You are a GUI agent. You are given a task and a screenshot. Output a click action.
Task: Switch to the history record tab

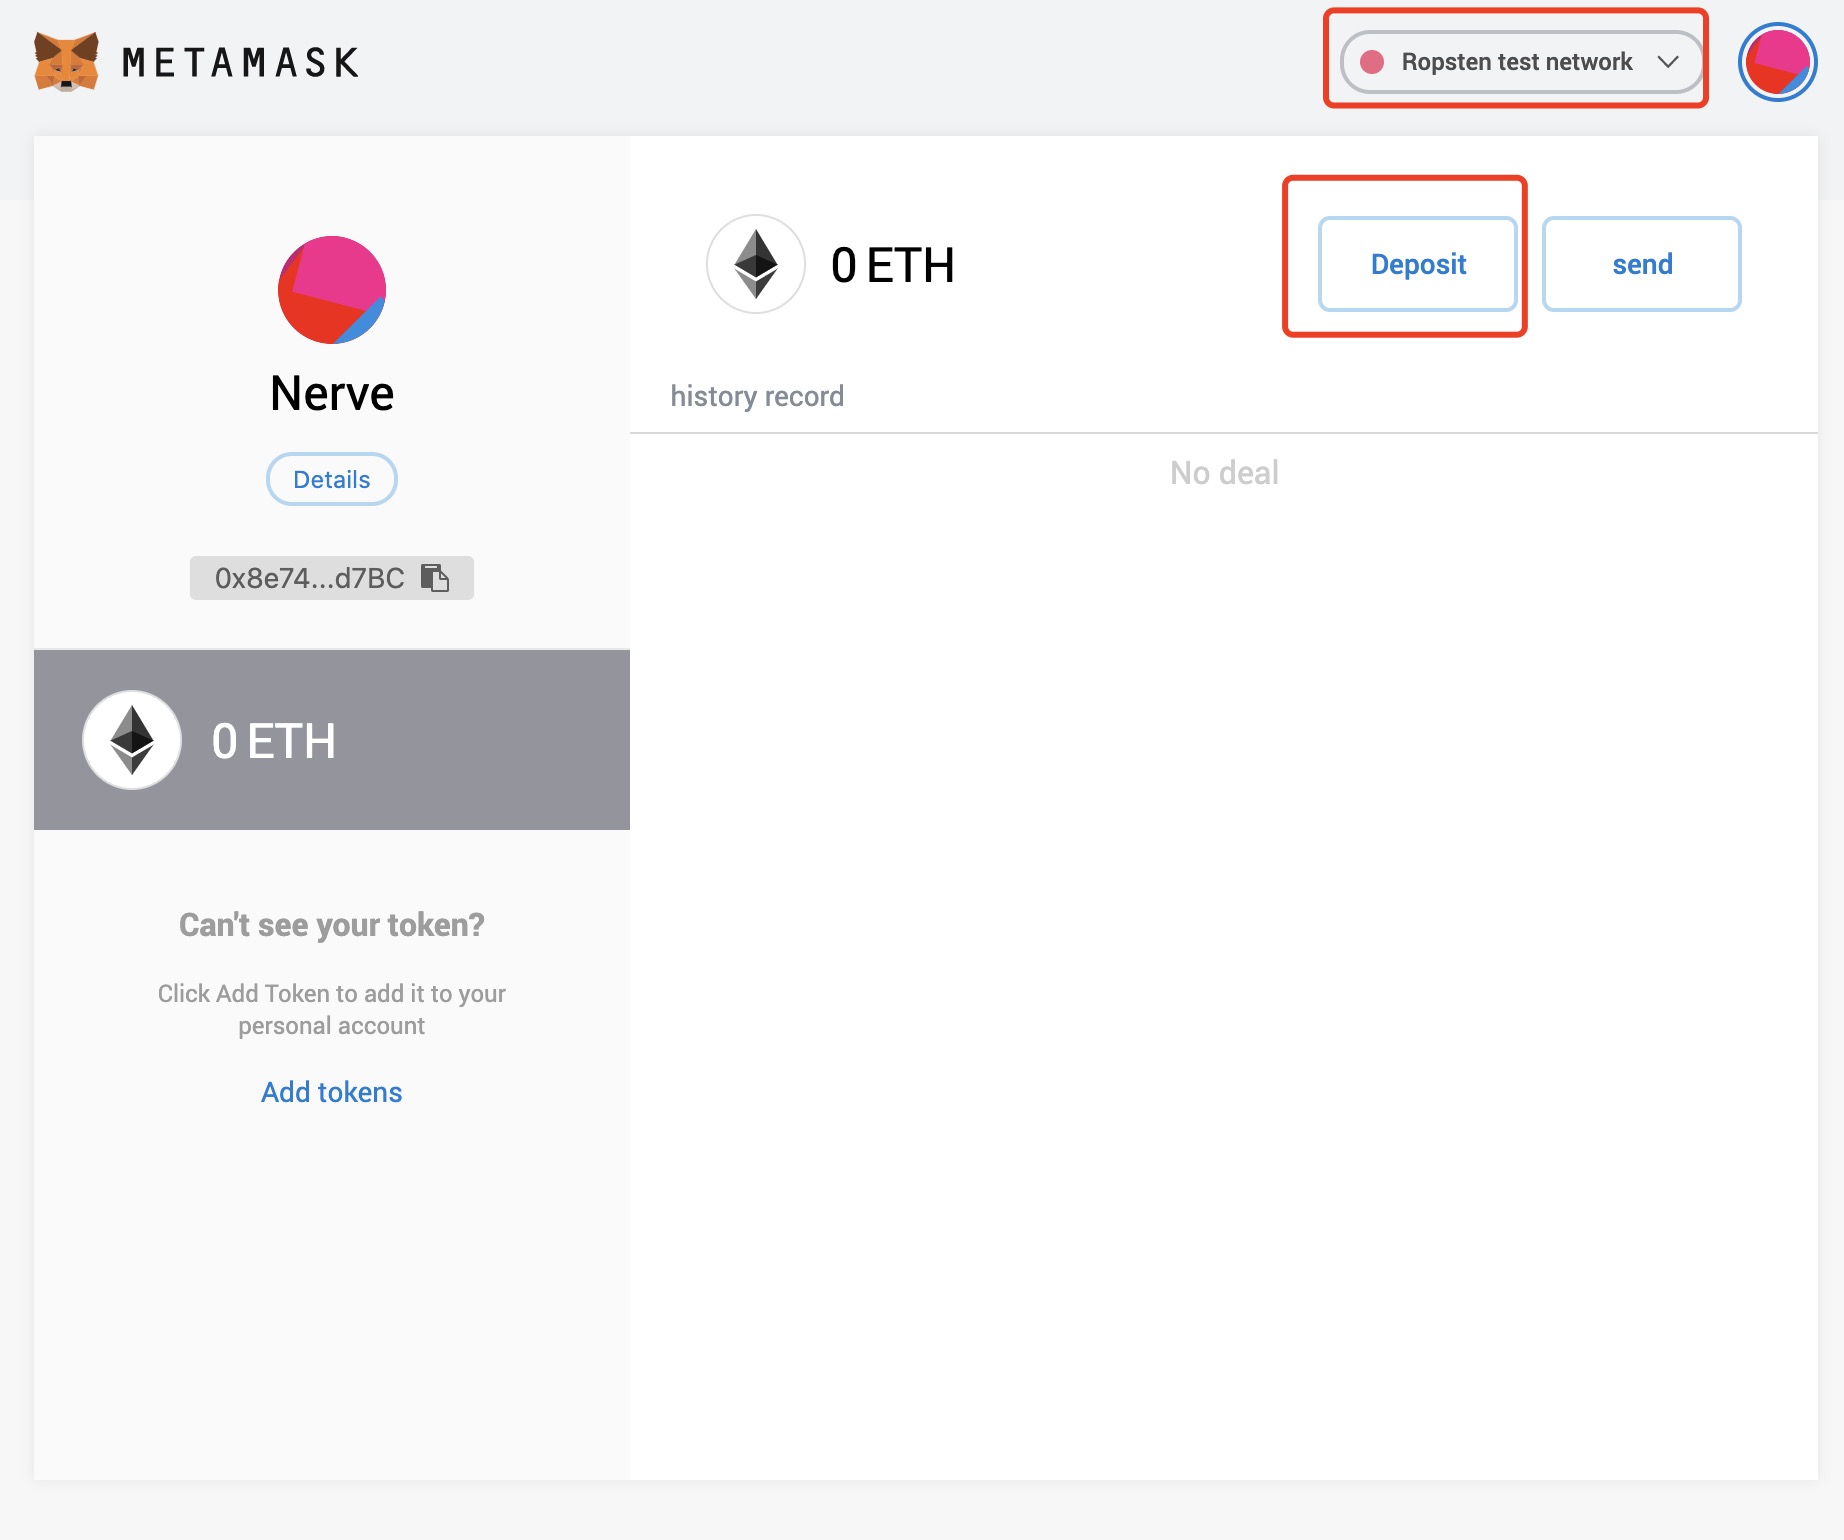(757, 396)
